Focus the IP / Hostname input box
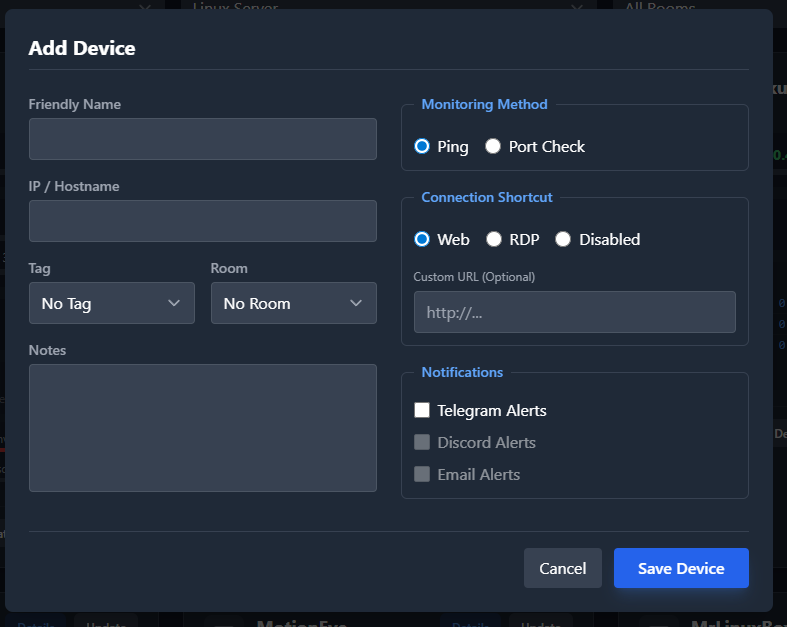Viewport: 787px width, 627px height. 202,221
